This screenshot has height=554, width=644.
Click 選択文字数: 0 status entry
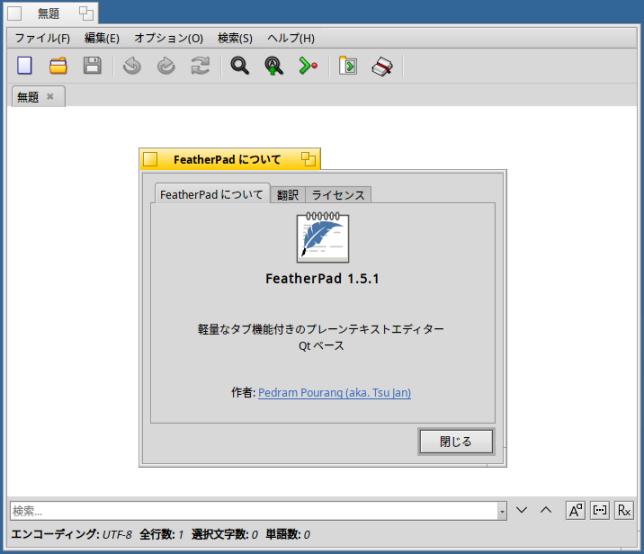tap(225, 534)
